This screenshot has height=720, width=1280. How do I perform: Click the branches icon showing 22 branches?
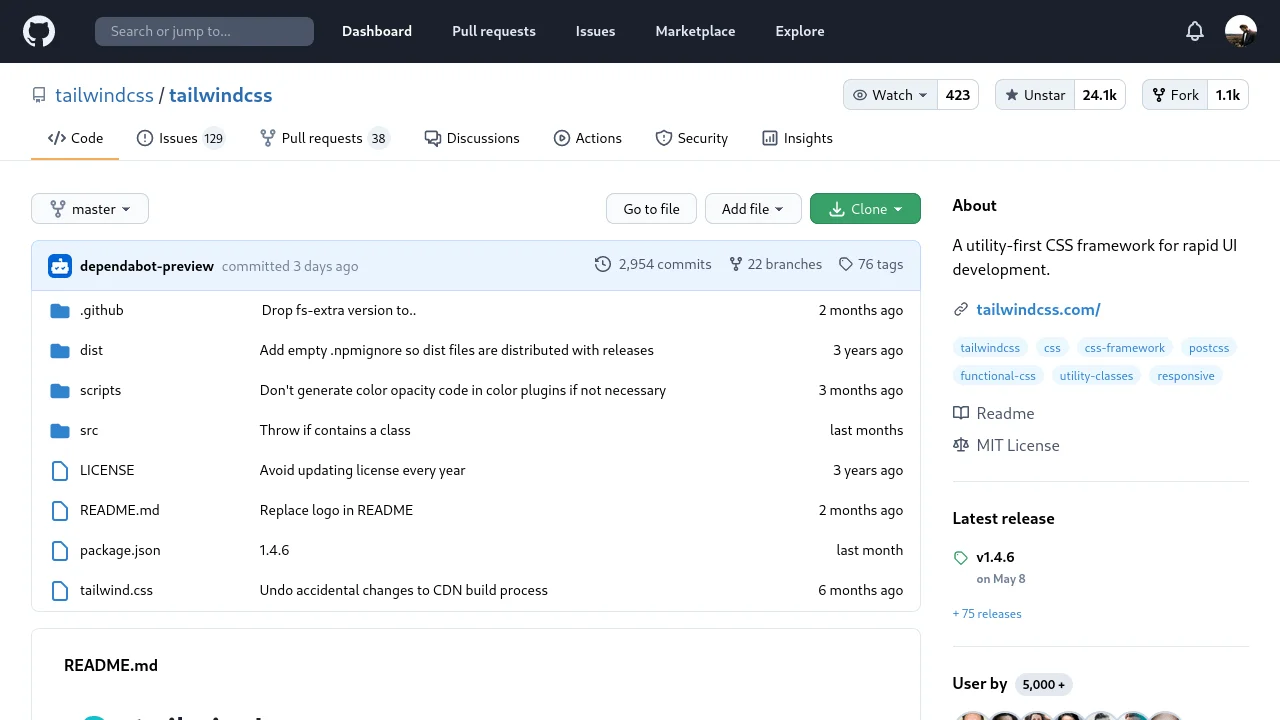coord(737,264)
